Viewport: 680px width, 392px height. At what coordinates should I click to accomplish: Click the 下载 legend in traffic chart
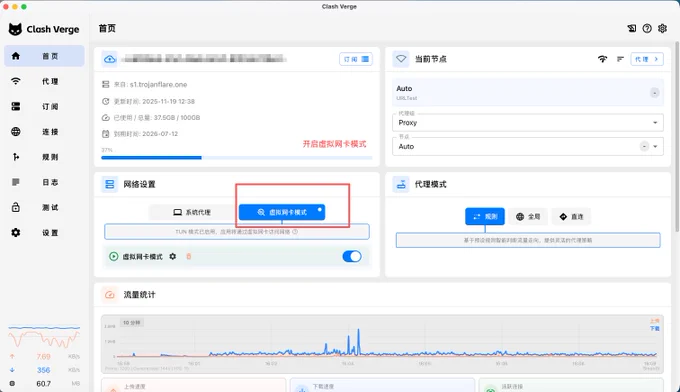(x=654, y=329)
